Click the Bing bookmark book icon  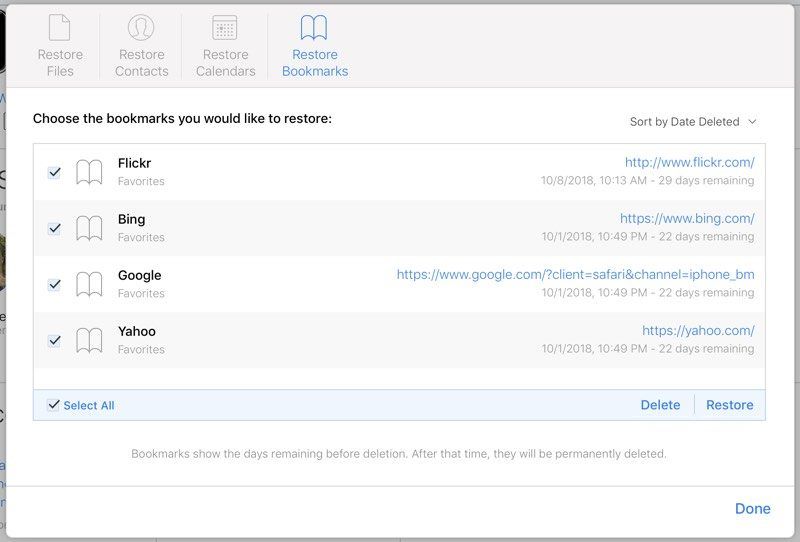click(89, 228)
